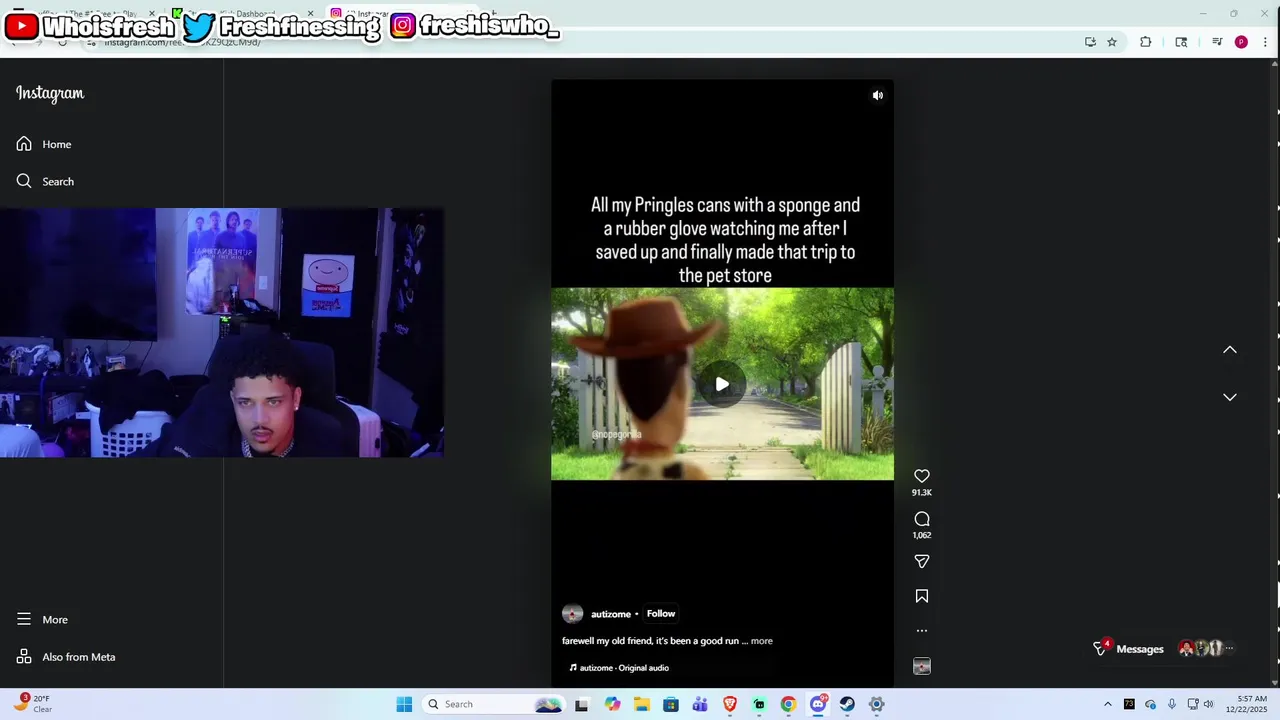Click the Instagram logo in the sidebar
The height and width of the screenshot is (720, 1280).
[x=50, y=93]
